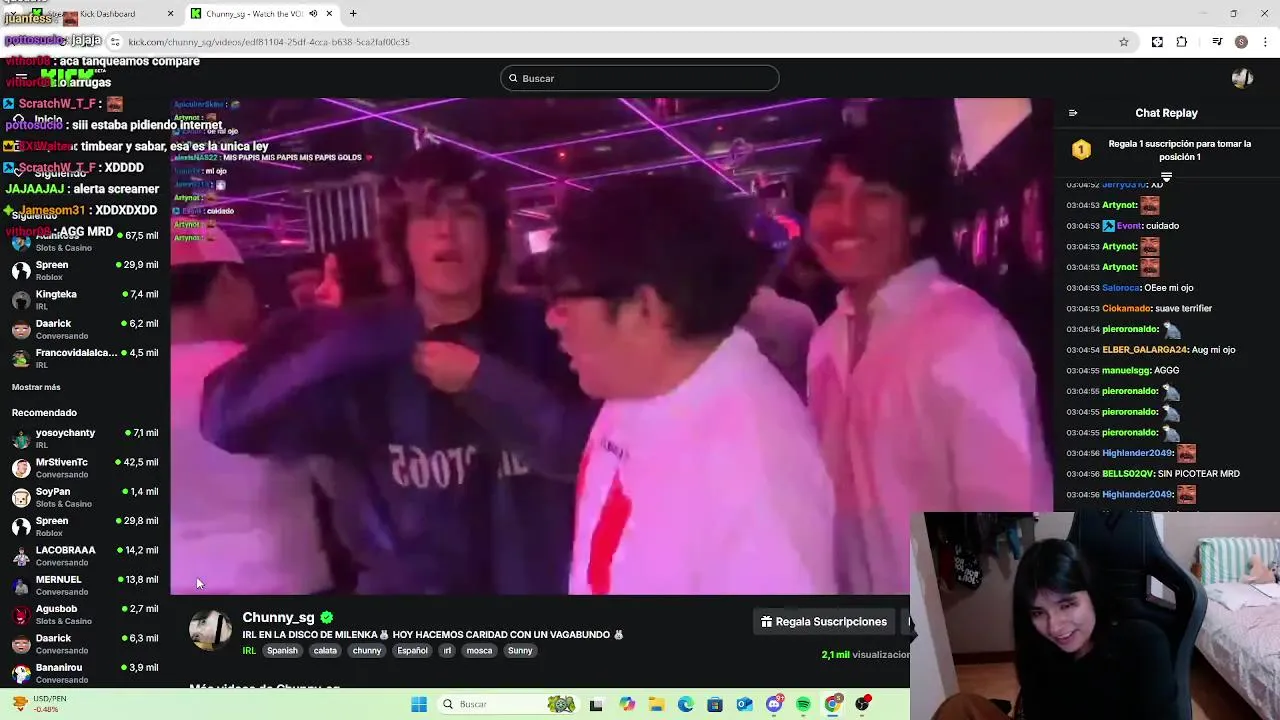Open the USD/PEN taskbar widget

(x=40, y=704)
